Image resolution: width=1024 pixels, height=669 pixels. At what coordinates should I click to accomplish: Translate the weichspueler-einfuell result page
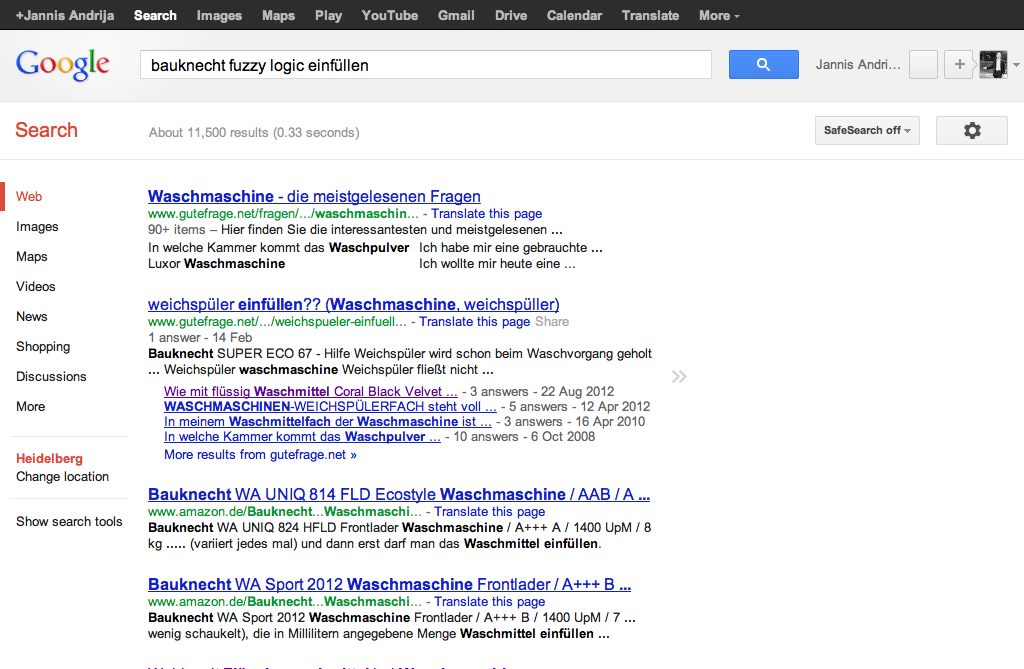(x=475, y=321)
